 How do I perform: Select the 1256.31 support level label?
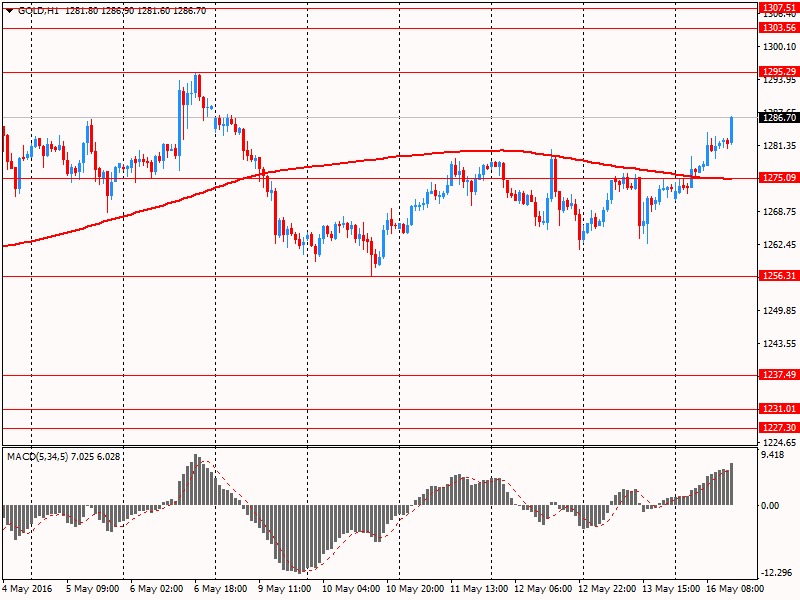779,276
